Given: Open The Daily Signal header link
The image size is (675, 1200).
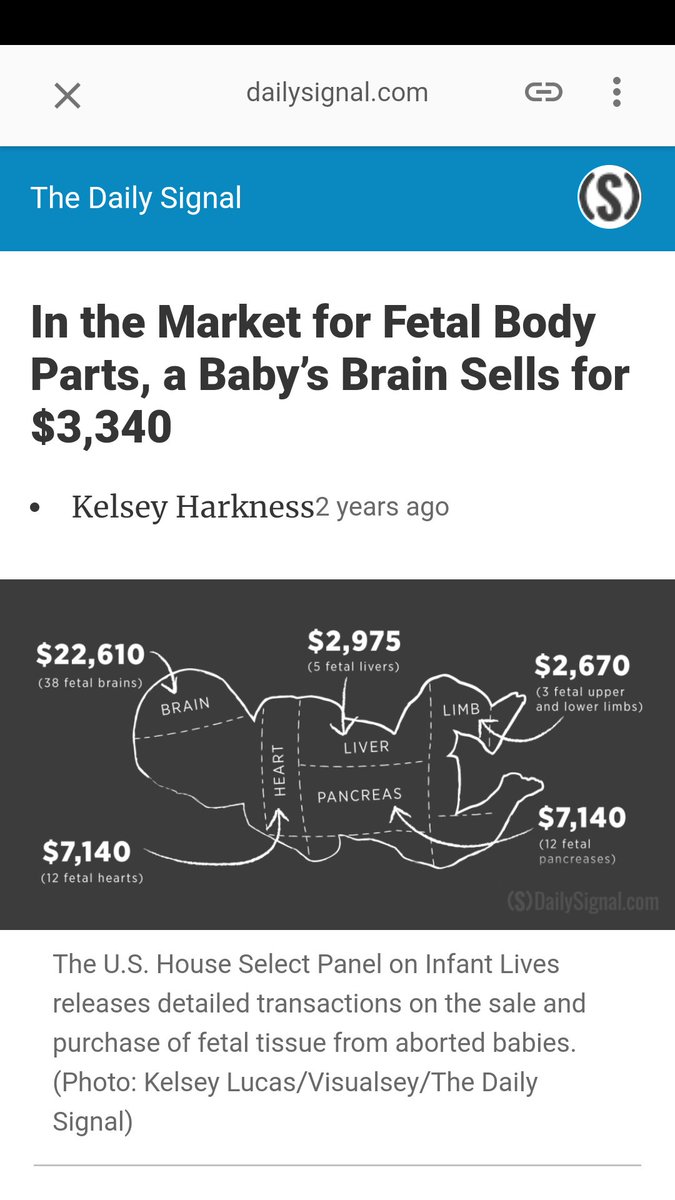Looking at the screenshot, I should [136, 198].
